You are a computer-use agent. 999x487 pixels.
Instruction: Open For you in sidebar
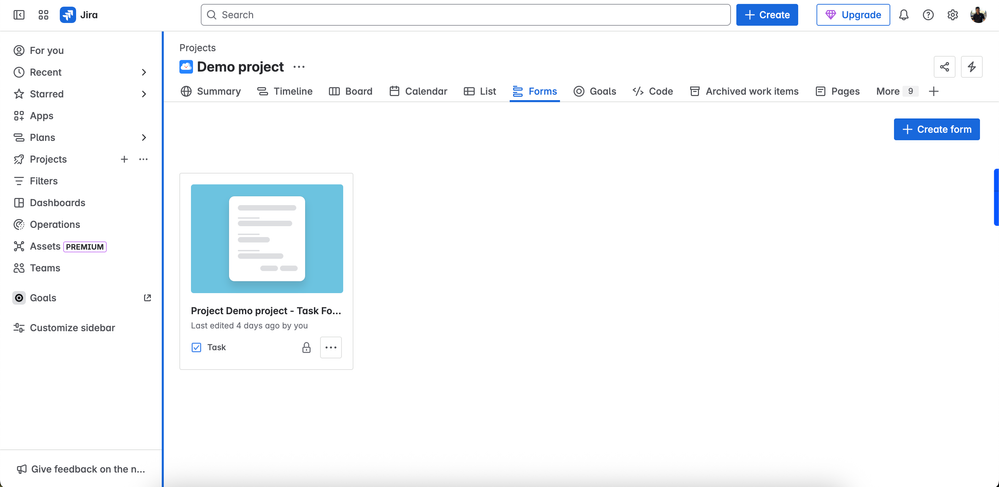pyautogui.click(x=81, y=50)
